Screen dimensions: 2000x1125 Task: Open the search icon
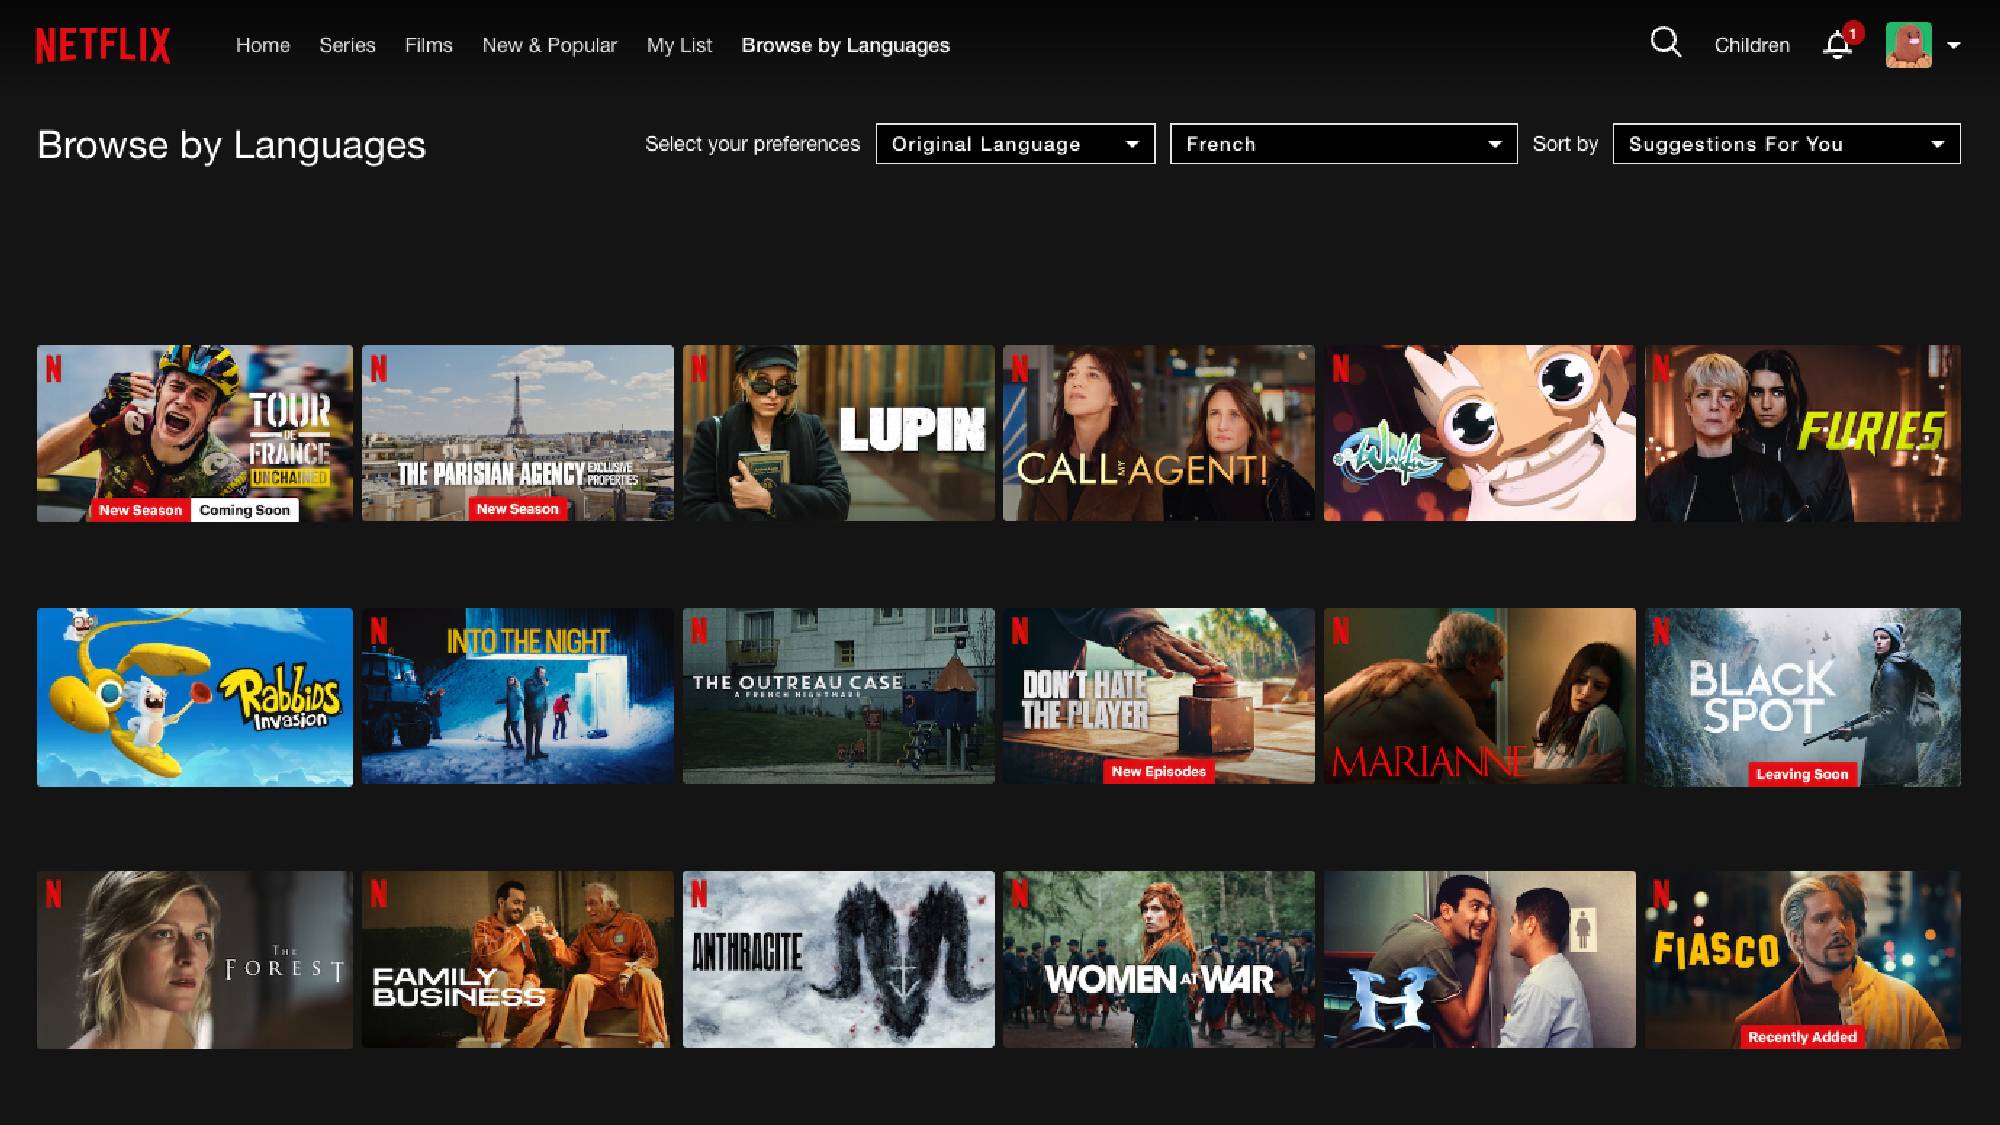(x=1665, y=44)
